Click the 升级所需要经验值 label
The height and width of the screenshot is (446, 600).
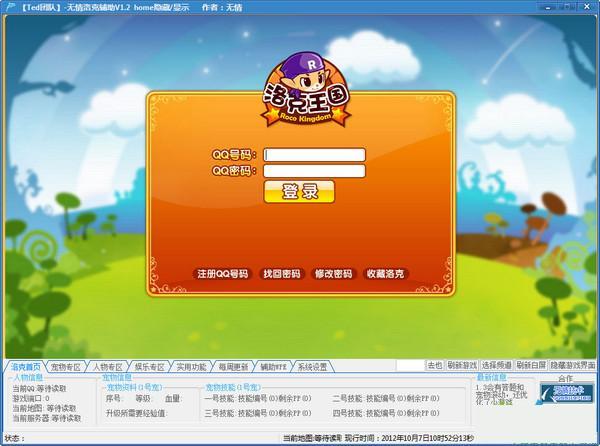[x=137, y=413]
